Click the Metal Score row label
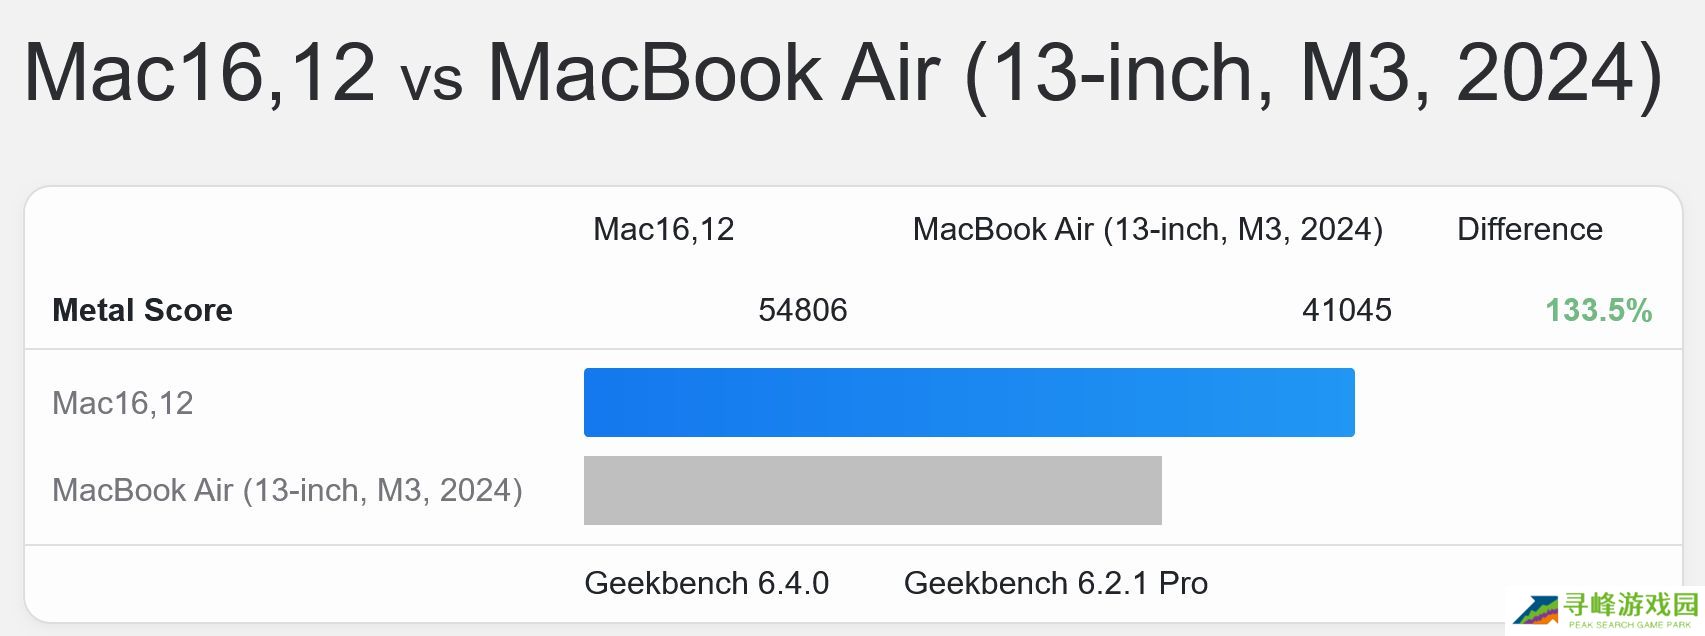 click(142, 310)
